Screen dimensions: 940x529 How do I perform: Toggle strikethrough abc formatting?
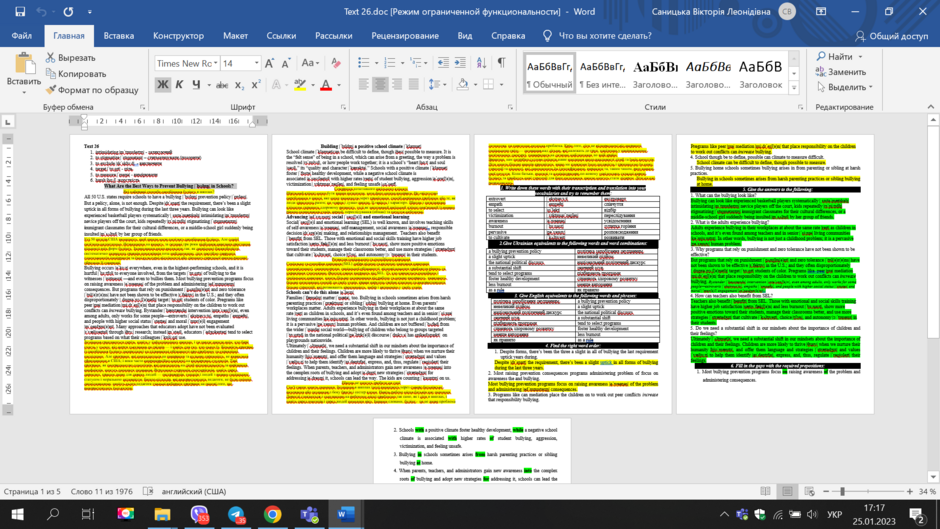point(222,85)
